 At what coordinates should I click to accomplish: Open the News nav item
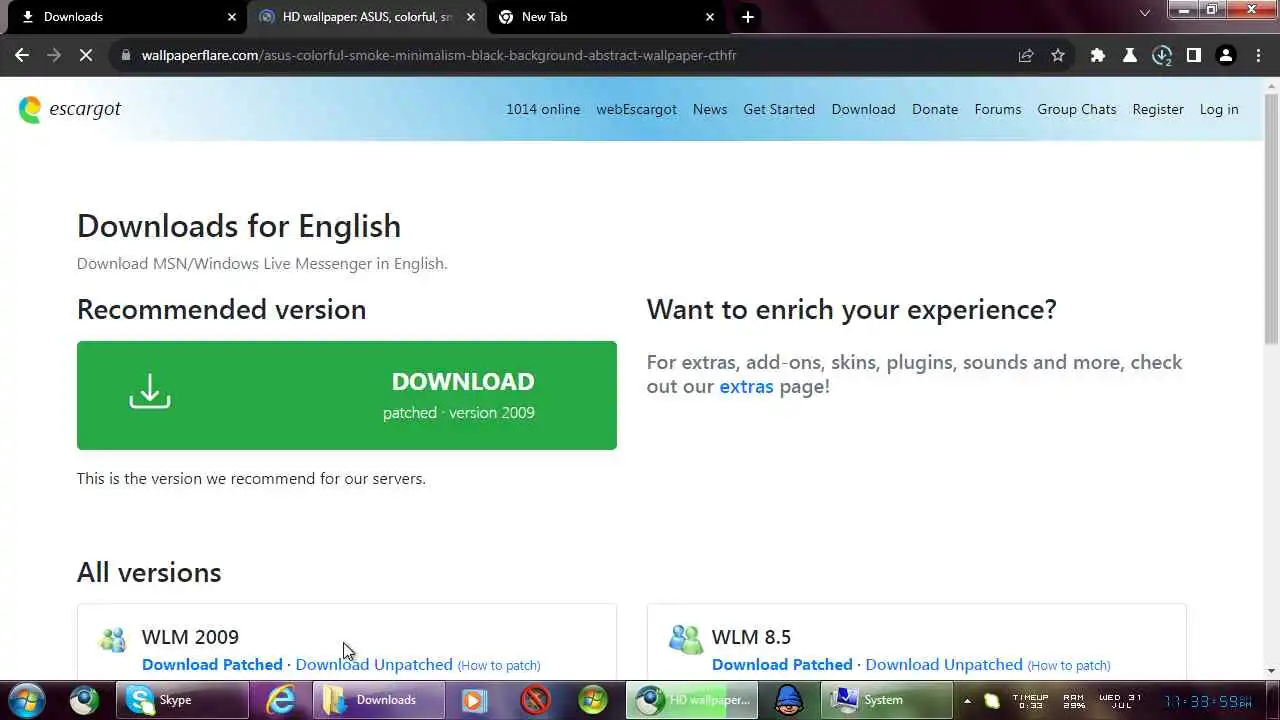coord(710,109)
